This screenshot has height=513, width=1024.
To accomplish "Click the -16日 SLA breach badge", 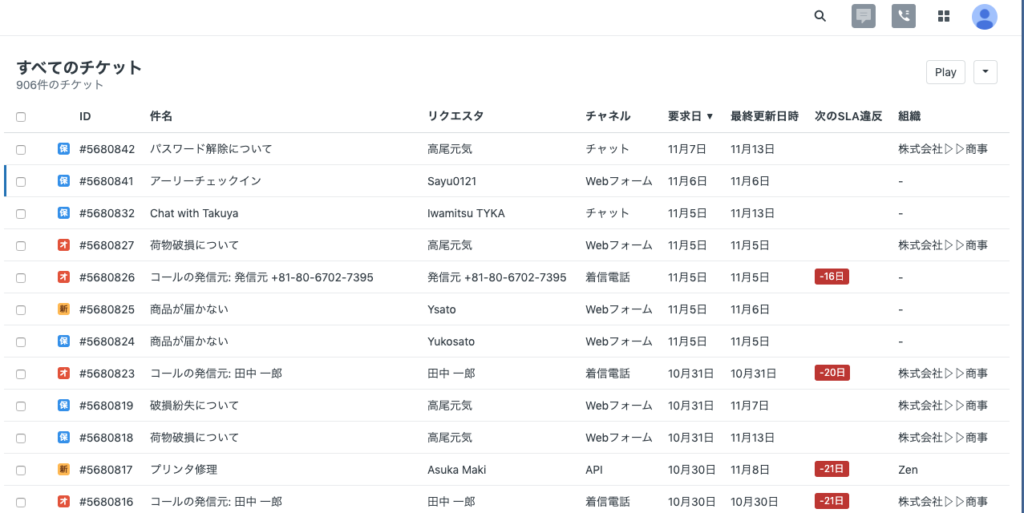I will pos(831,277).
